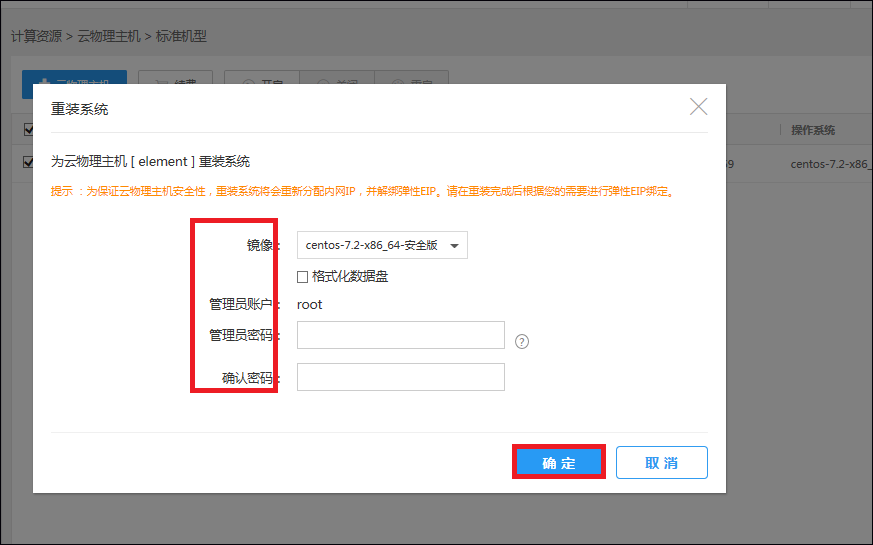Click the 管理员密码 password field

400,335
